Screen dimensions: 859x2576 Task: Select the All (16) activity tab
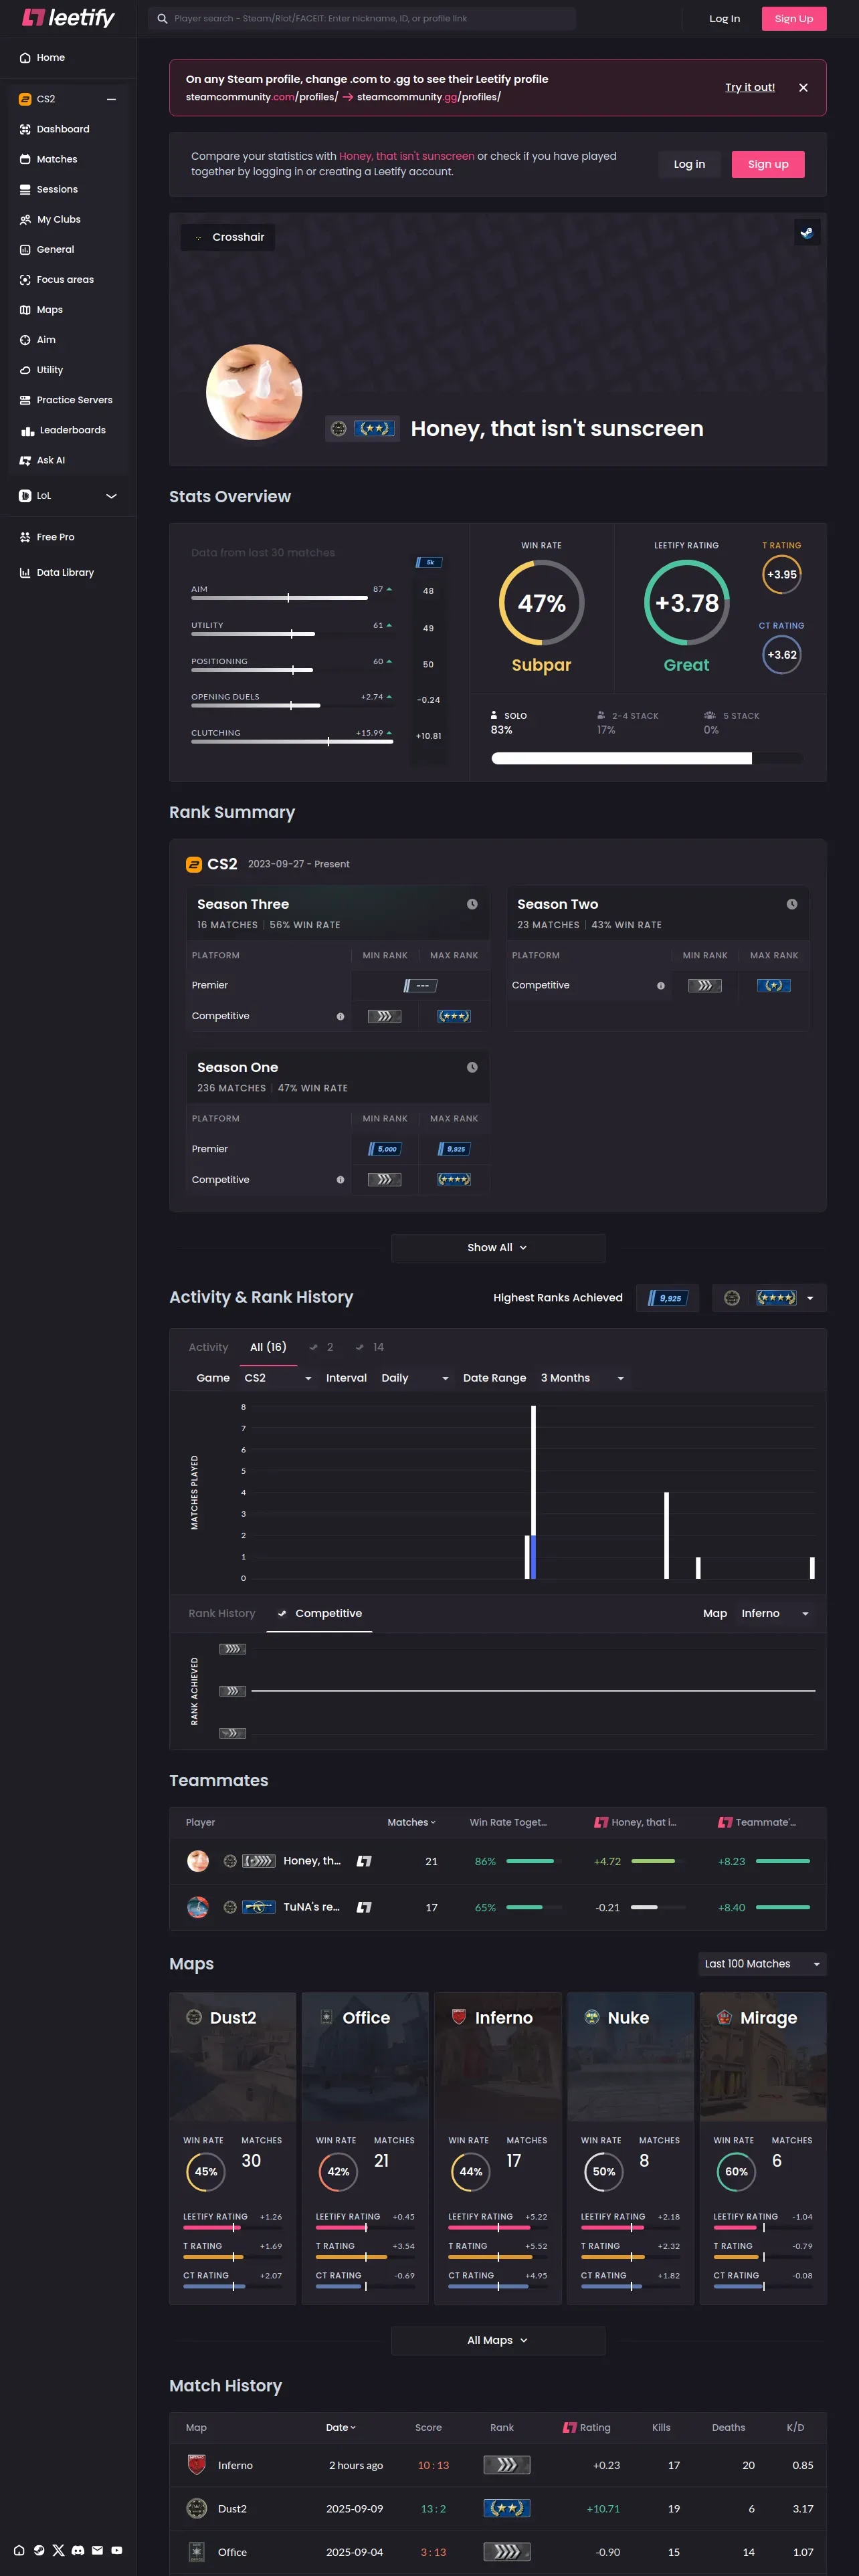pyautogui.click(x=268, y=1347)
